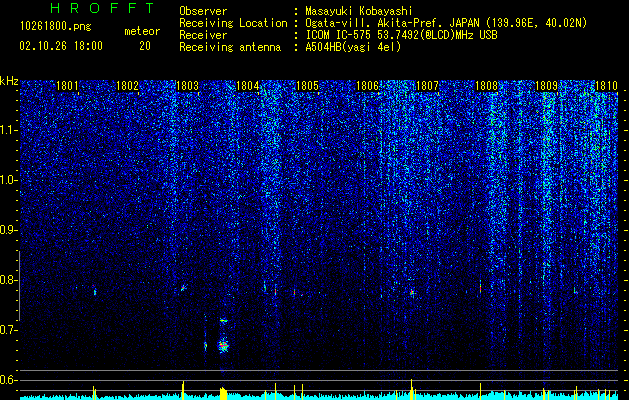This screenshot has height=400, width=629.
Task: Select the Ogata-vill. Akita-Pref. JAPAN location text
Action: click(x=446, y=23)
